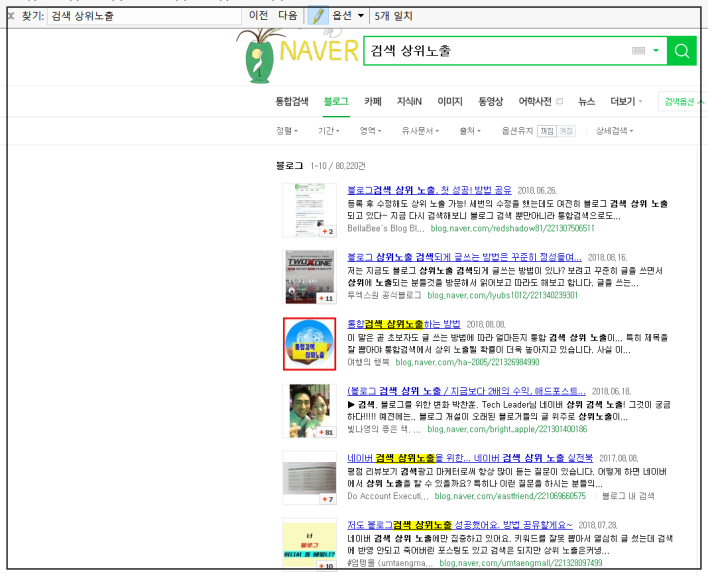Open the 출처 dropdown
708x576 pixels.
pyautogui.click(x=470, y=131)
